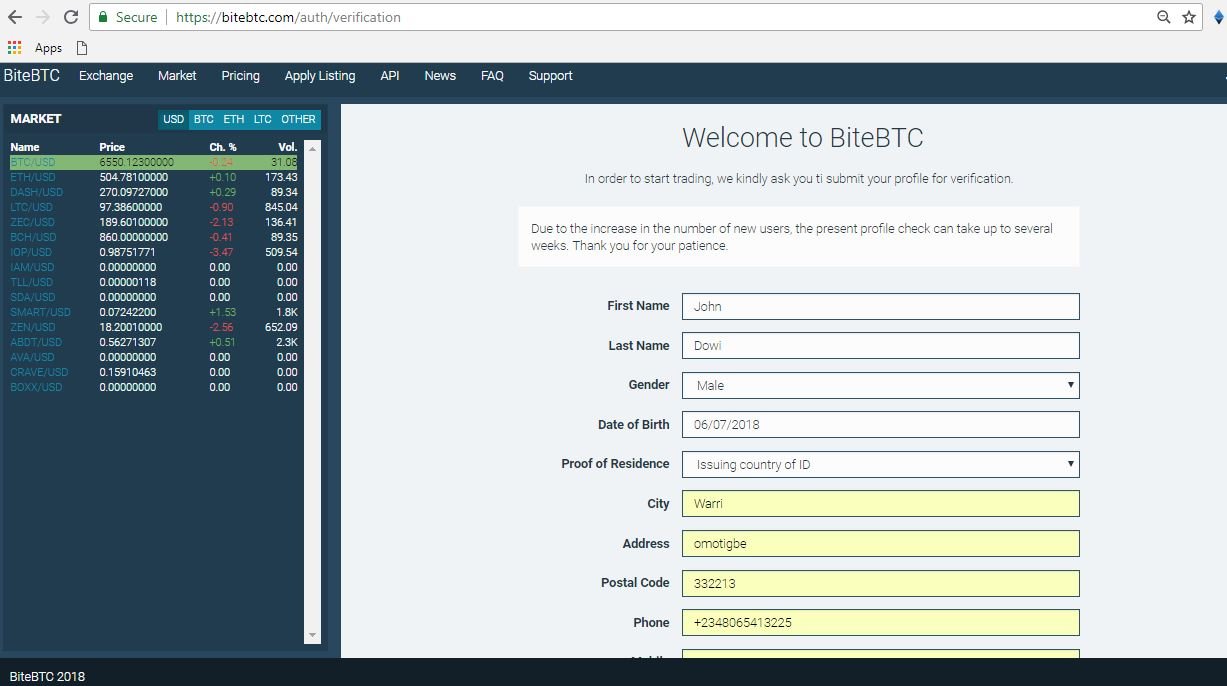
Task: Click the City field containing Warri
Action: (881, 504)
